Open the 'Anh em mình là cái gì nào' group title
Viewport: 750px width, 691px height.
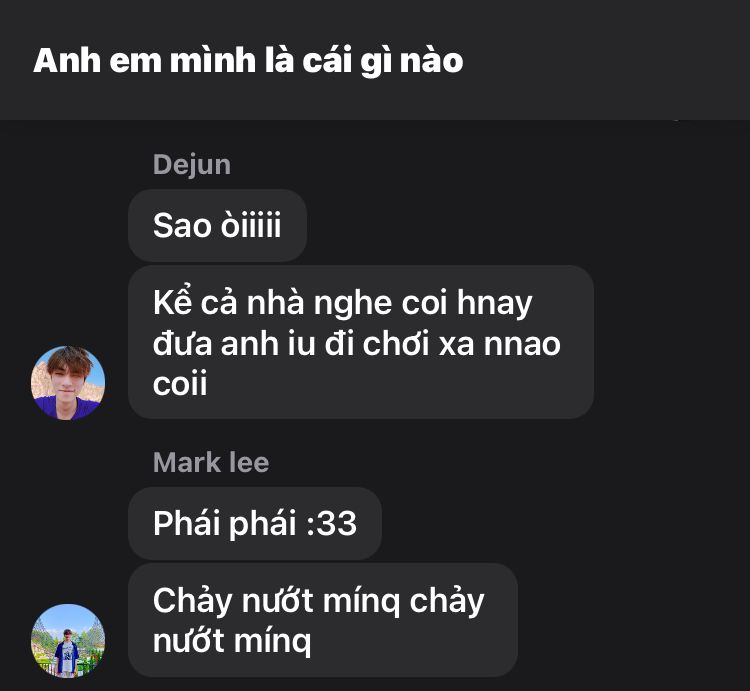pos(248,61)
